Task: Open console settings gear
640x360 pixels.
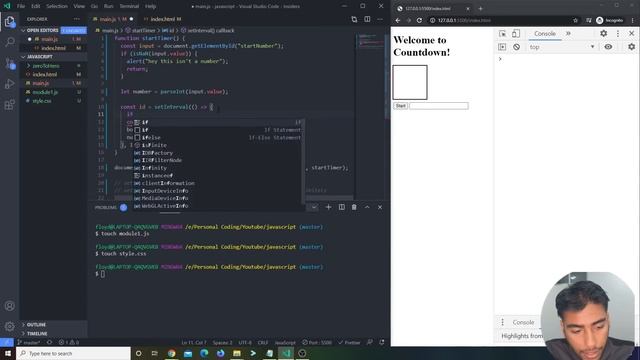Action: (631, 47)
